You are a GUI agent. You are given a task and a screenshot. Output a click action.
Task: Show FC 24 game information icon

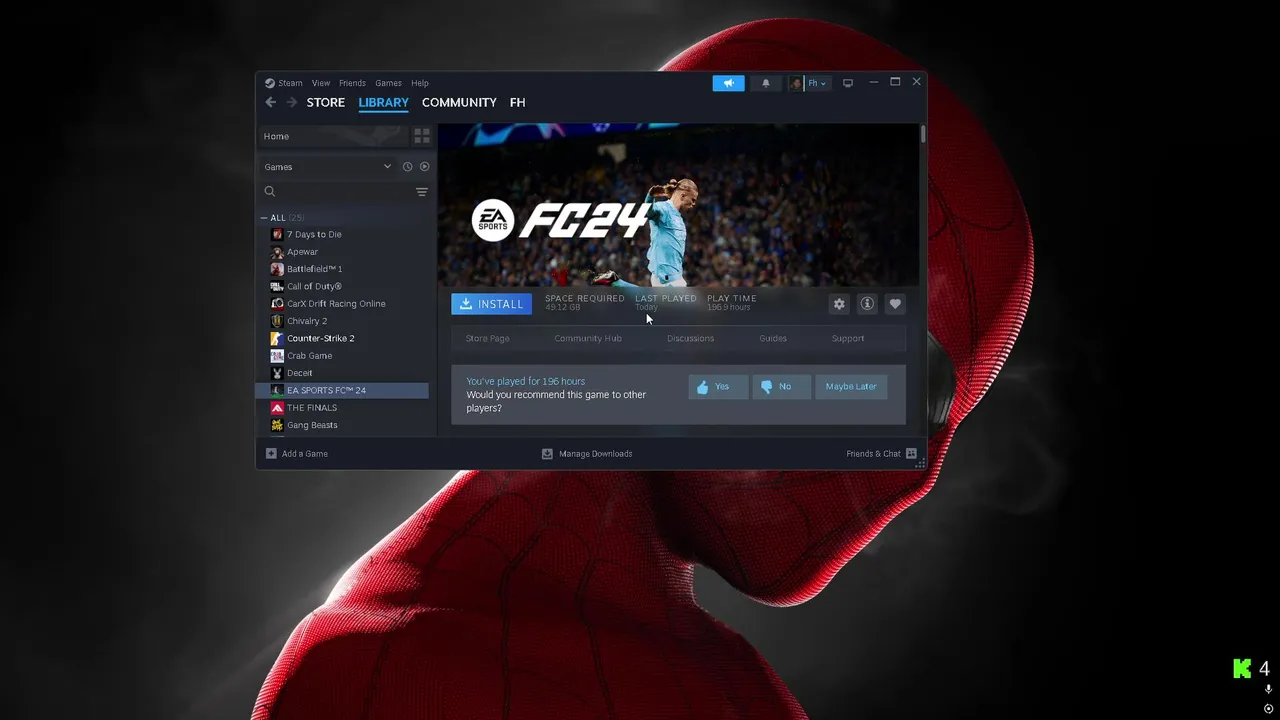pos(867,304)
